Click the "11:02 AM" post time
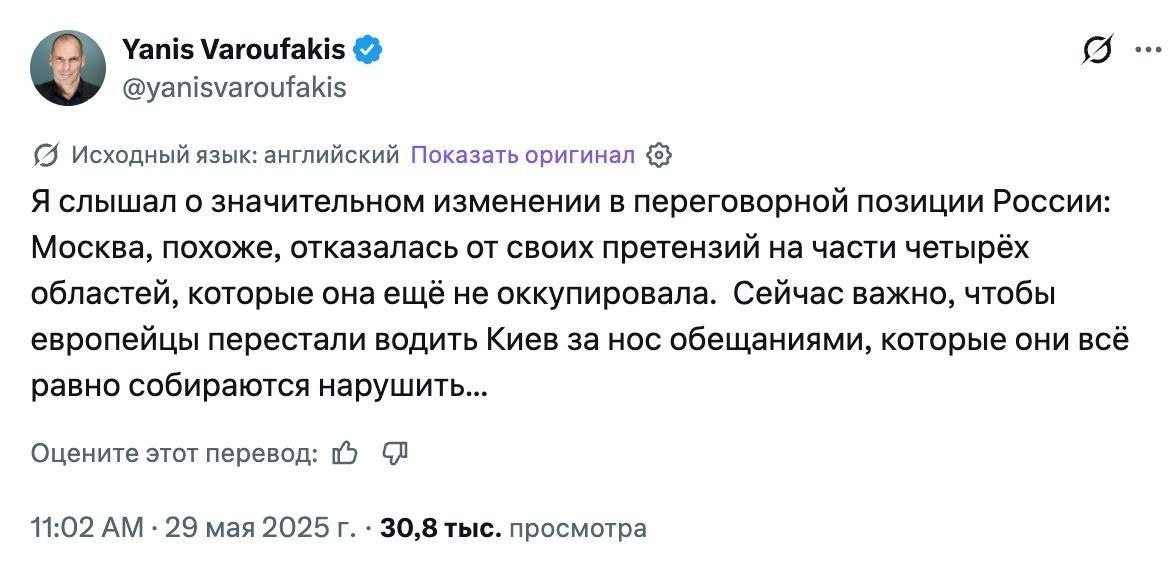This screenshot has width=1176, height=572. (x=87, y=527)
